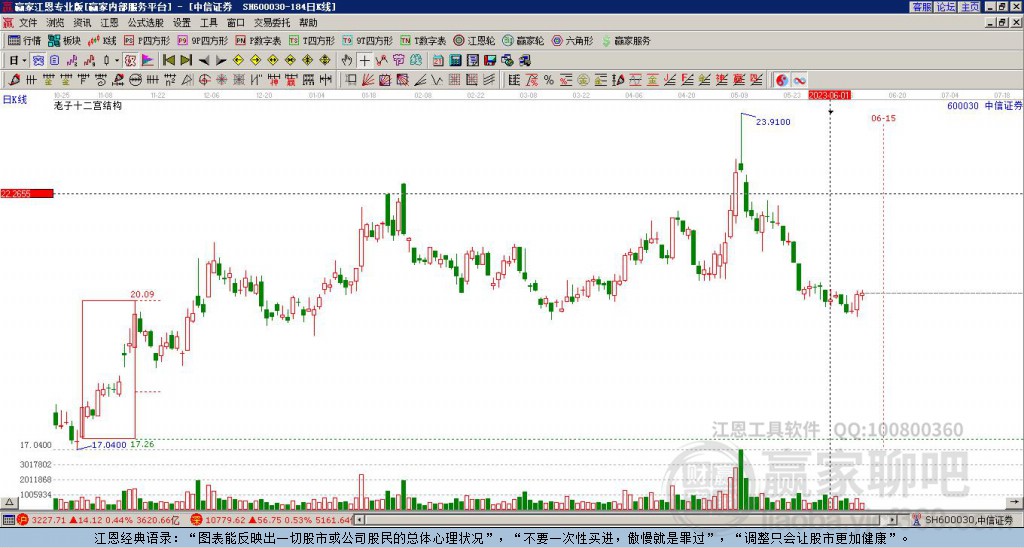Toggle the 权 rights-adjustment button
The image size is (1024, 548).
(130, 61)
